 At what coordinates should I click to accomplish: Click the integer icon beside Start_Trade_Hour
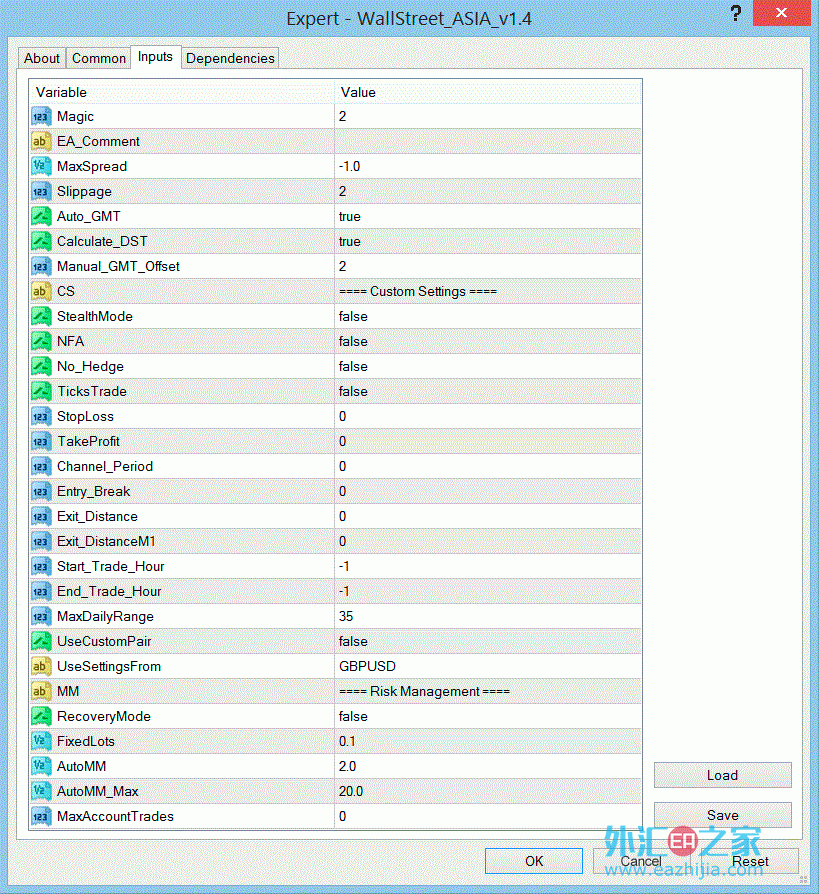click(41, 567)
